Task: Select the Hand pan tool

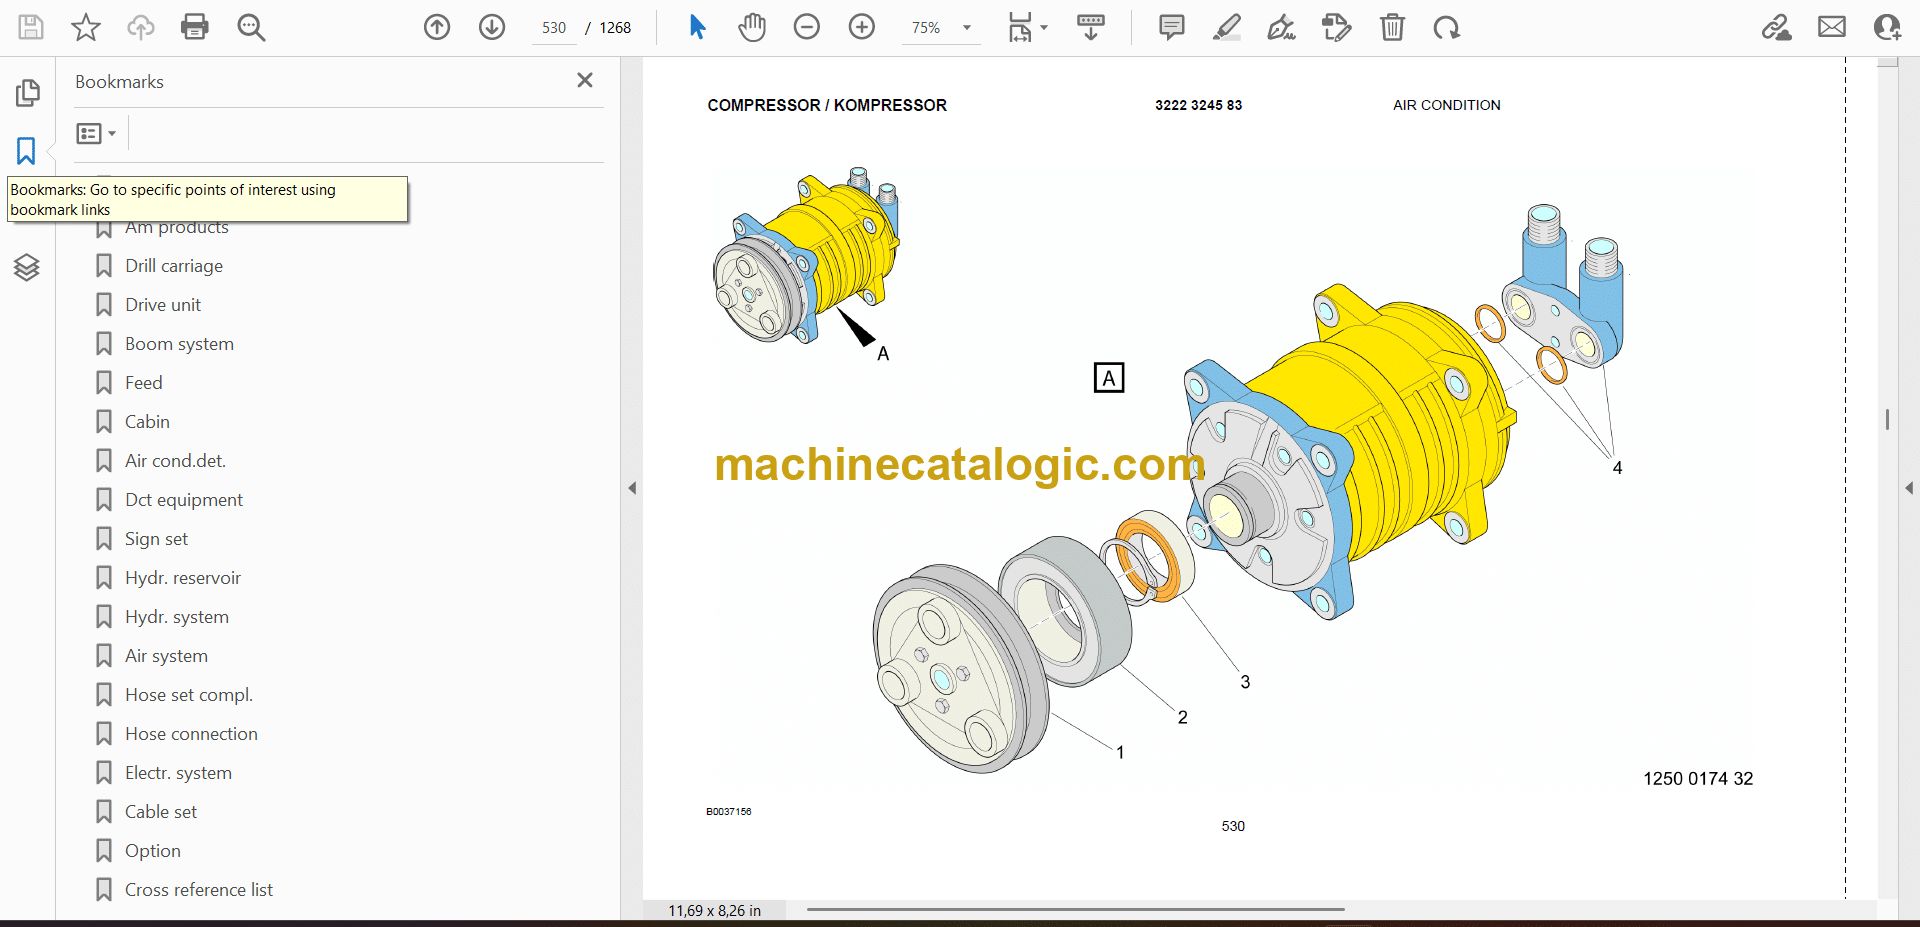Action: tap(752, 27)
